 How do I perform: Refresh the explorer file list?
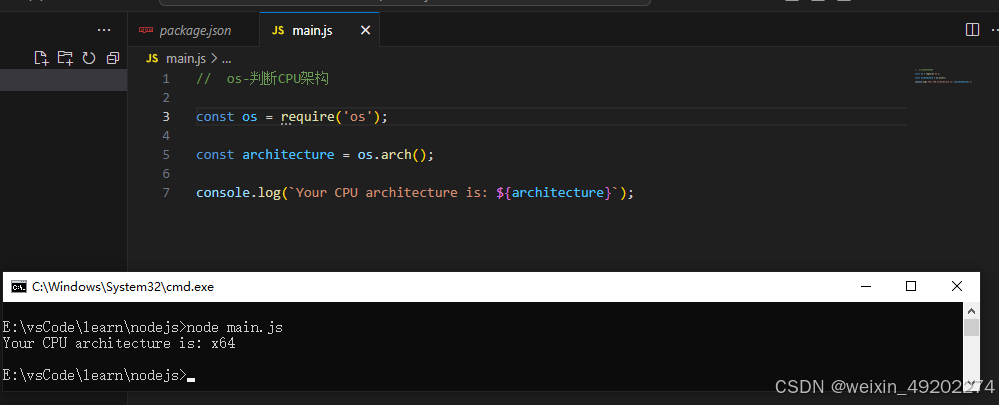click(x=89, y=58)
